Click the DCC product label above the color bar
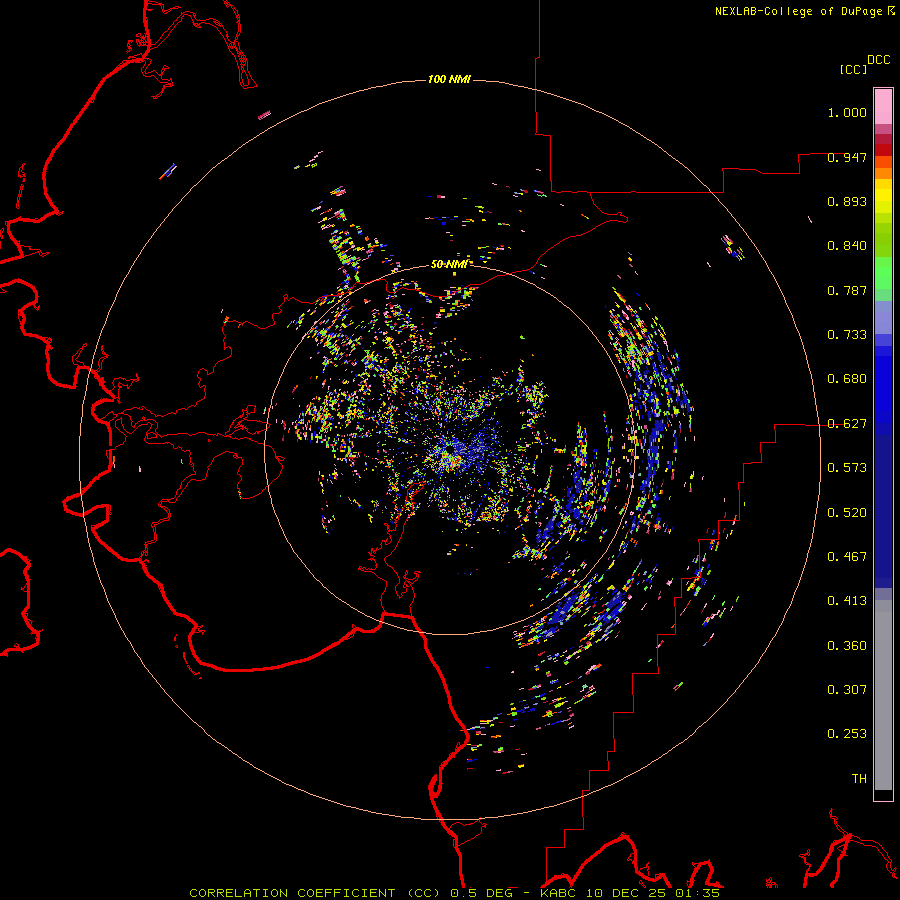Viewport: 900px width, 900px height. [879, 60]
